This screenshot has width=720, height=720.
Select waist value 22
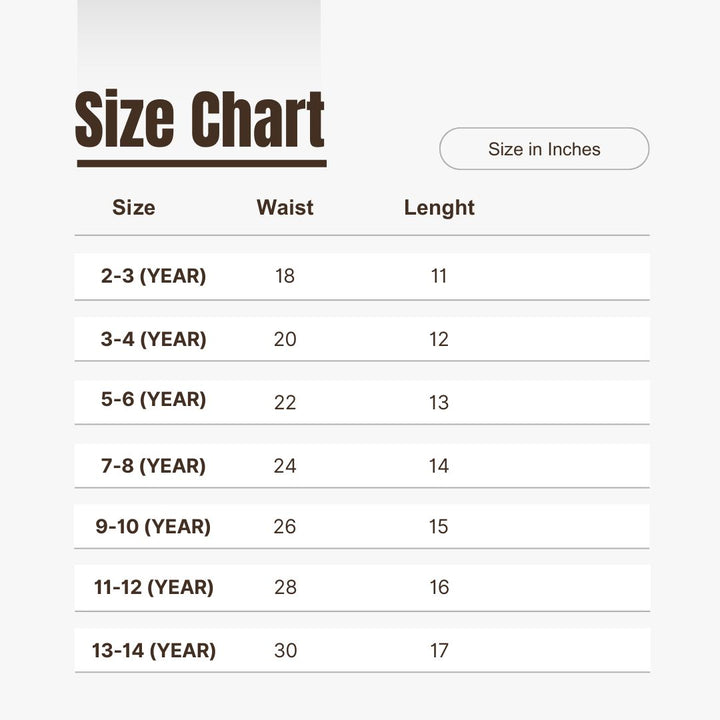coord(285,402)
